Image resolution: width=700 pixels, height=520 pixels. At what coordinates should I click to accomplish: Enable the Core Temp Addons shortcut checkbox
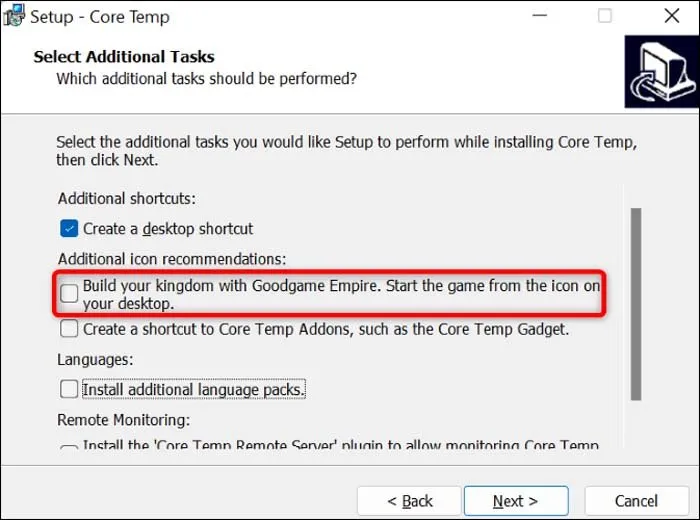click(x=69, y=328)
